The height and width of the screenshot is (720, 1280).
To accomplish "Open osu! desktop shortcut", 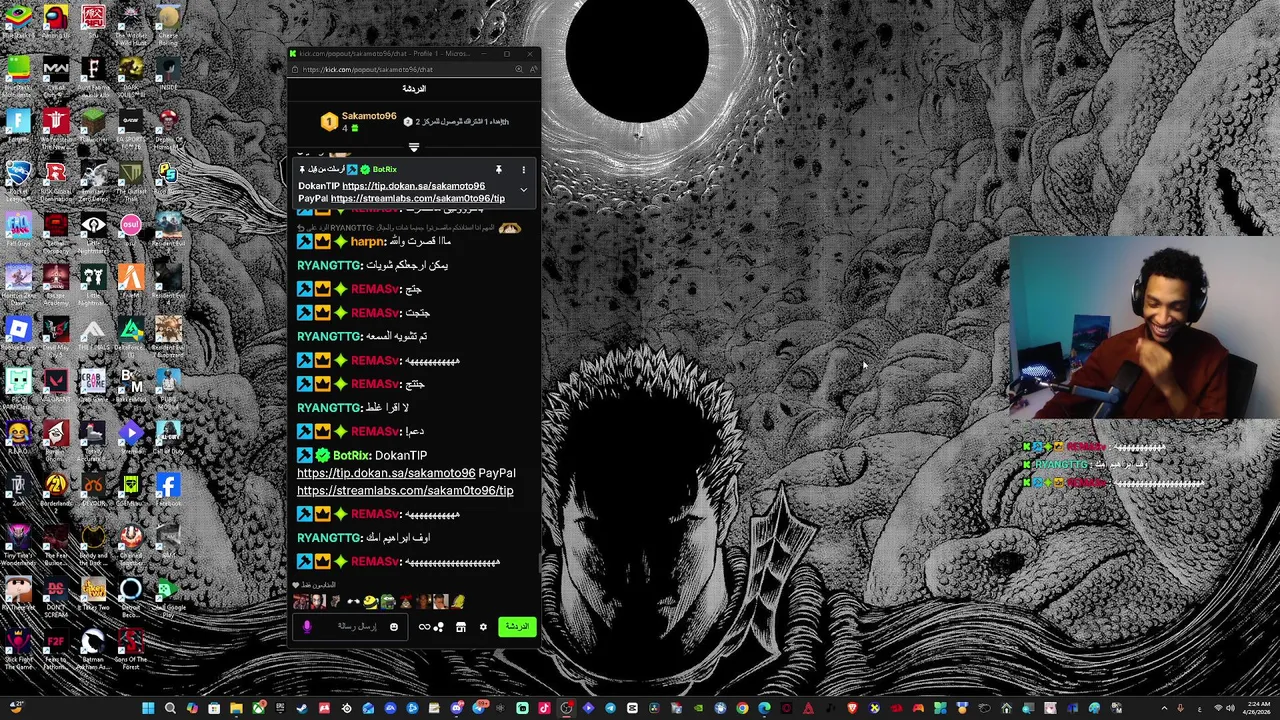I will coord(131,231).
